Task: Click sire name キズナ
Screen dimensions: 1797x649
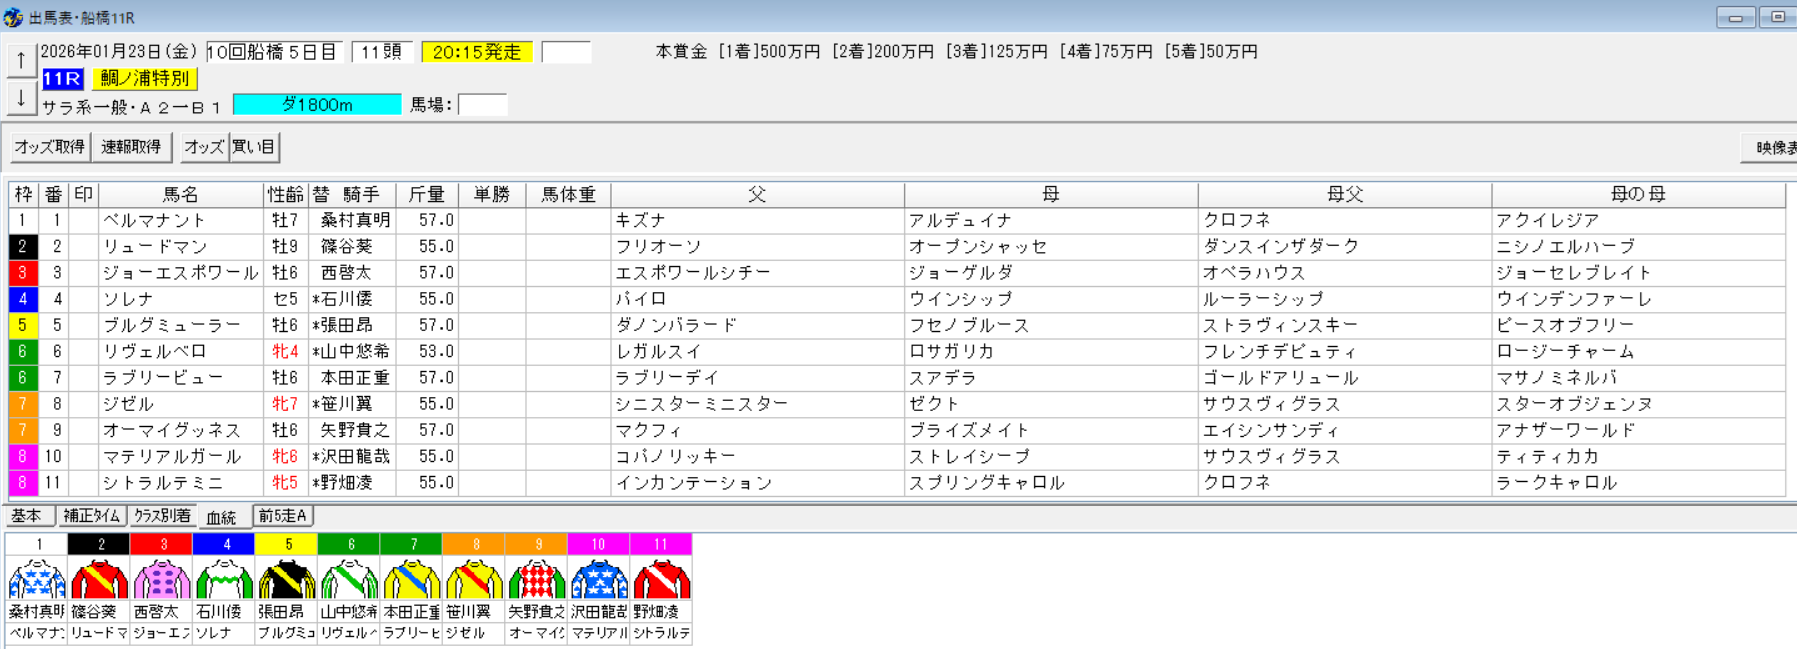Action: [x=641, y=220]
